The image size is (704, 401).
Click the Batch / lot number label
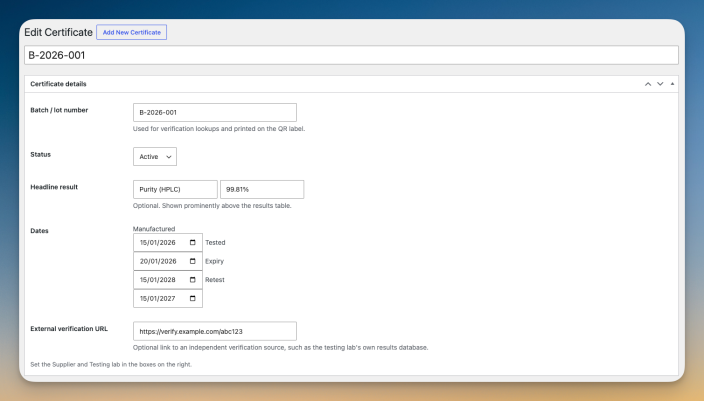click(59, 110)
